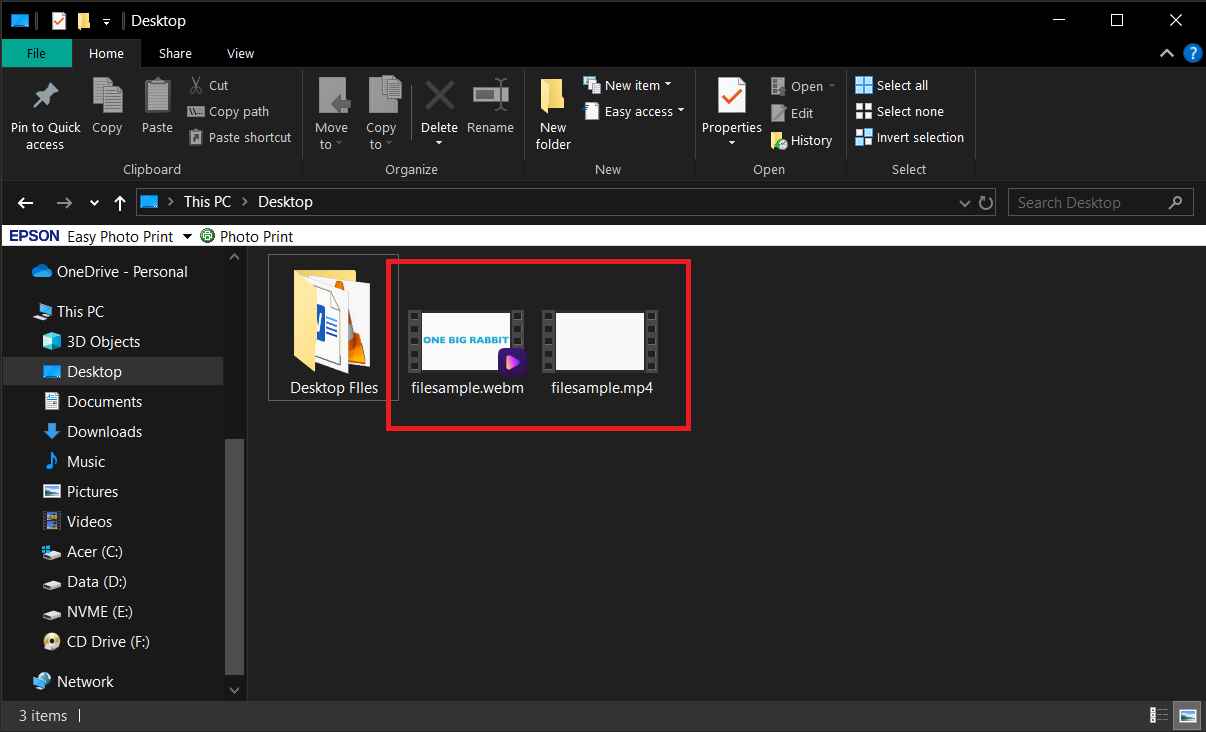Click Invert selection command
Screen dimensions: 1206x732
[x=910, y=138]
